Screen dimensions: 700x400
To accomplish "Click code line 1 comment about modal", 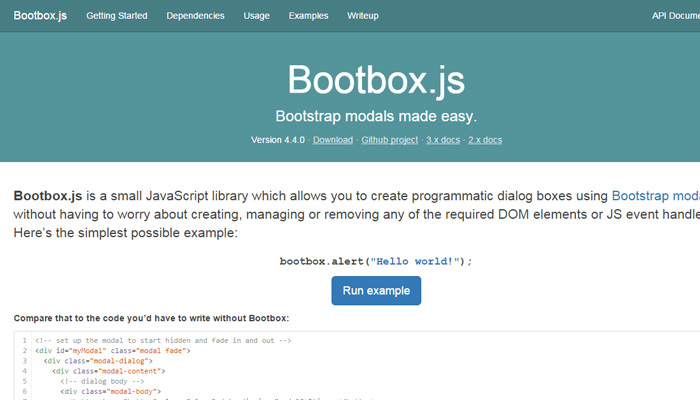I will (163, 340).
